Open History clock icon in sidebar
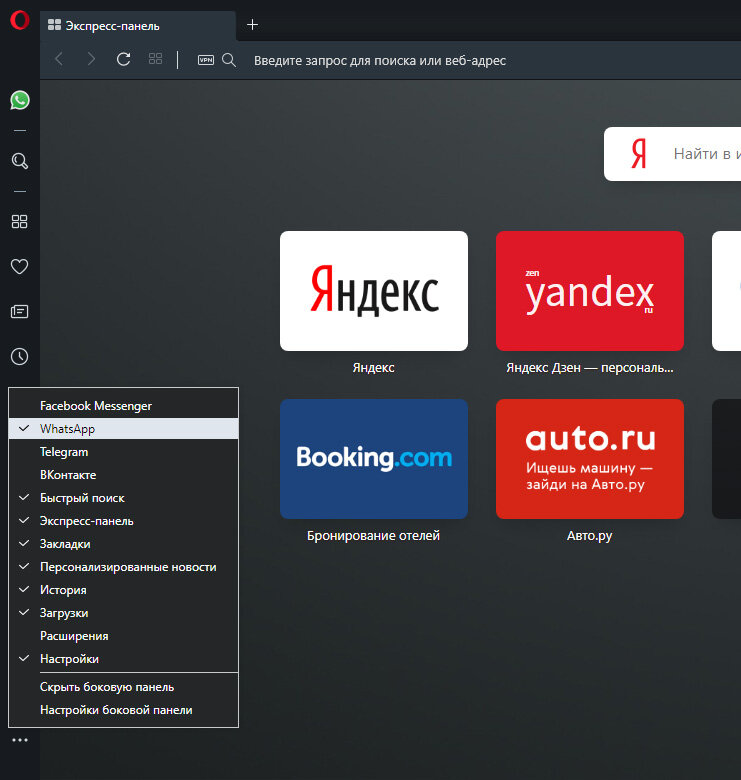Screen dimensions: 741x780 point(19,357)
